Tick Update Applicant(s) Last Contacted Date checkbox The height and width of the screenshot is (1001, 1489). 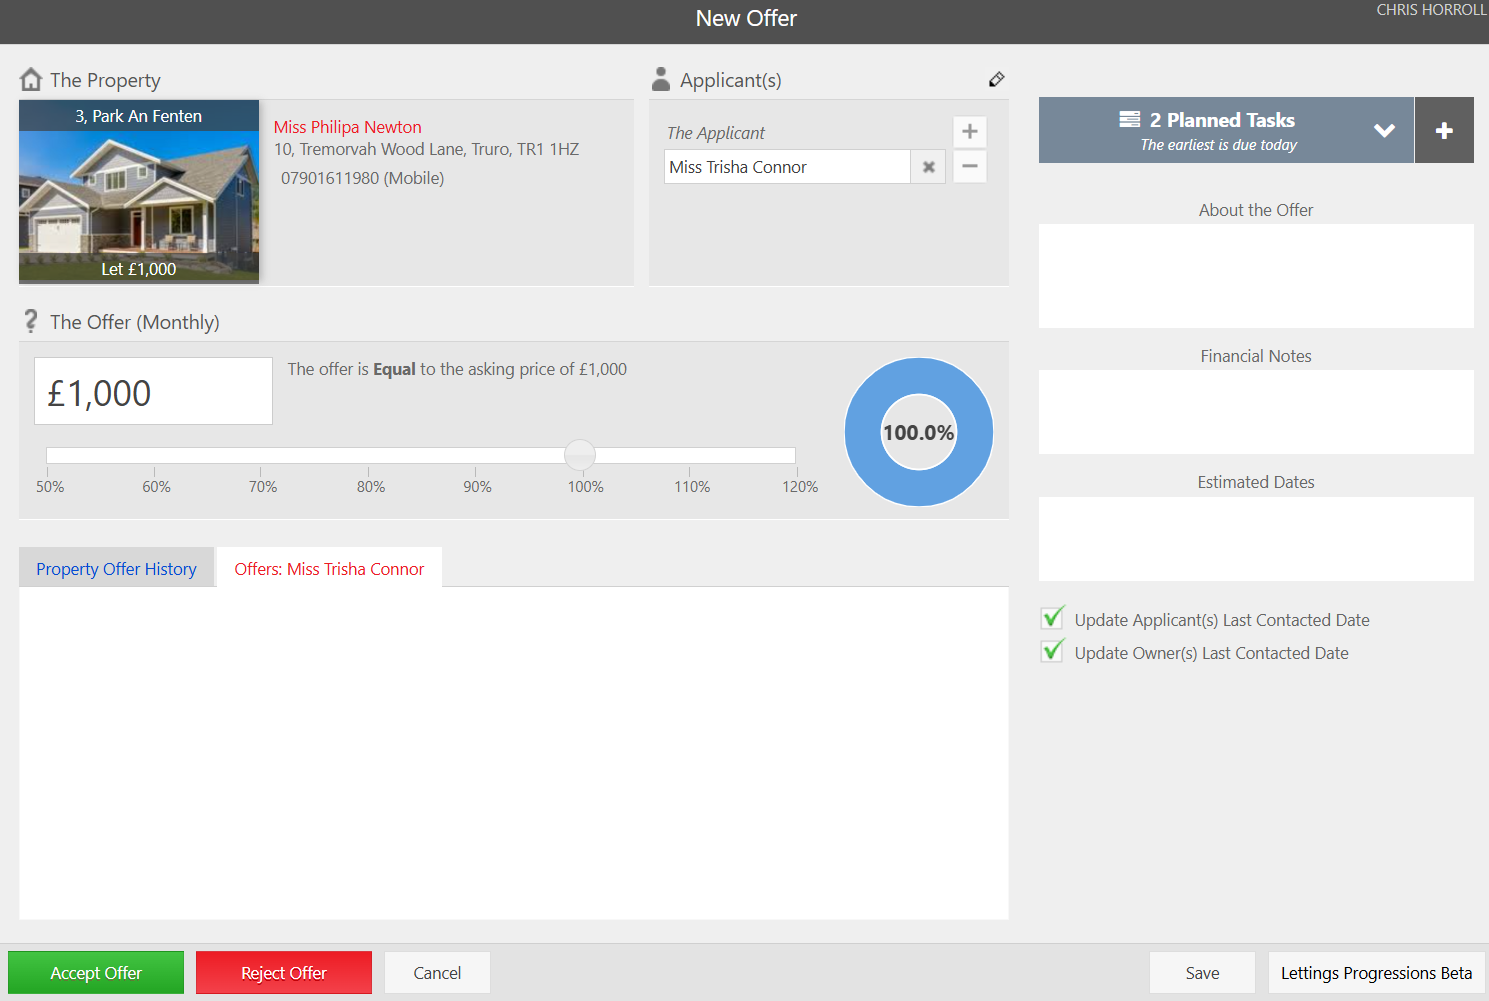1053,617
